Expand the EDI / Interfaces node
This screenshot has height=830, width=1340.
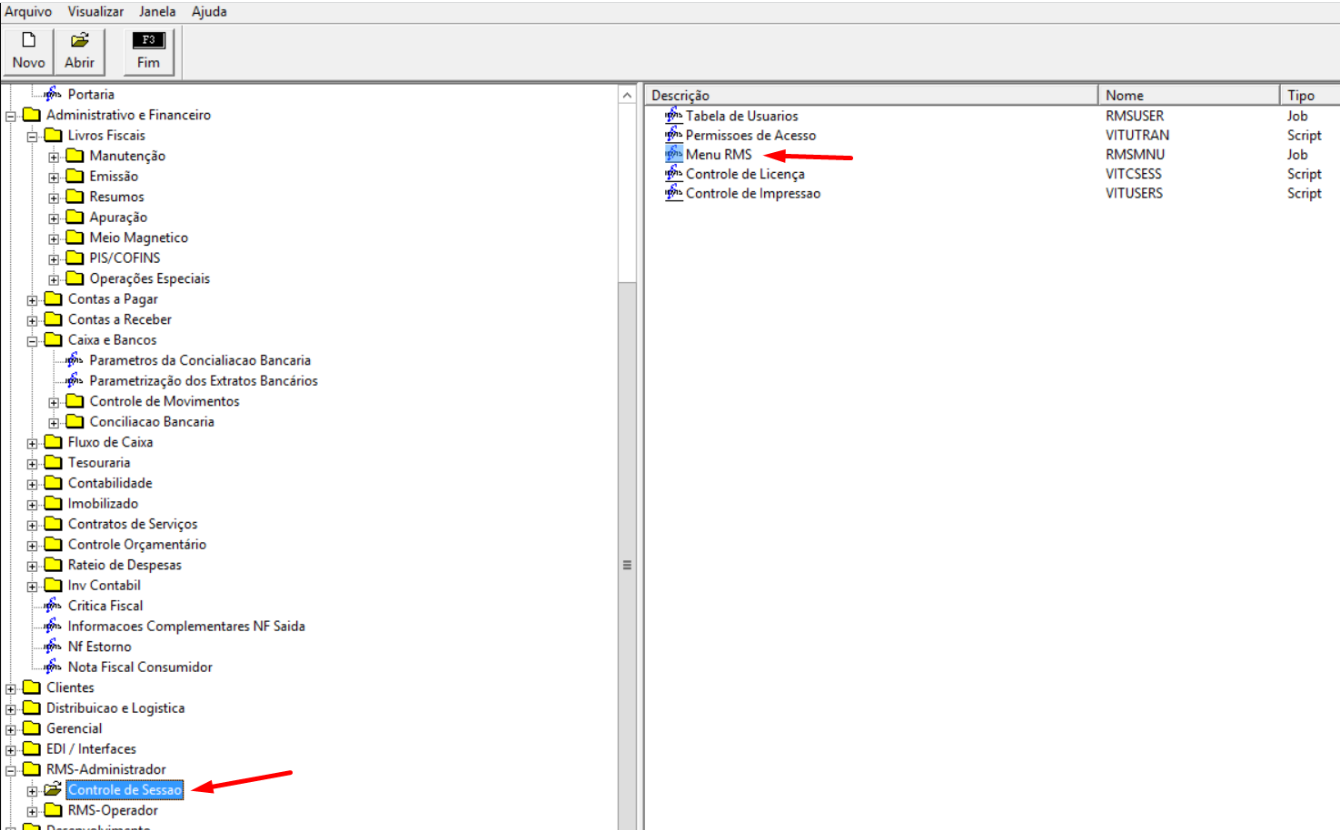point(11,750)
